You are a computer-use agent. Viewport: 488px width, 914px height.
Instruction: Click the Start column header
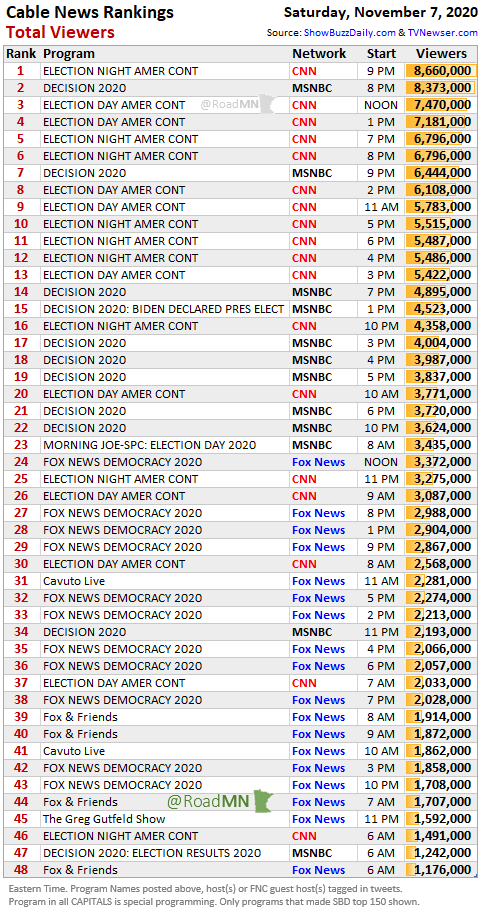point(381,54)
